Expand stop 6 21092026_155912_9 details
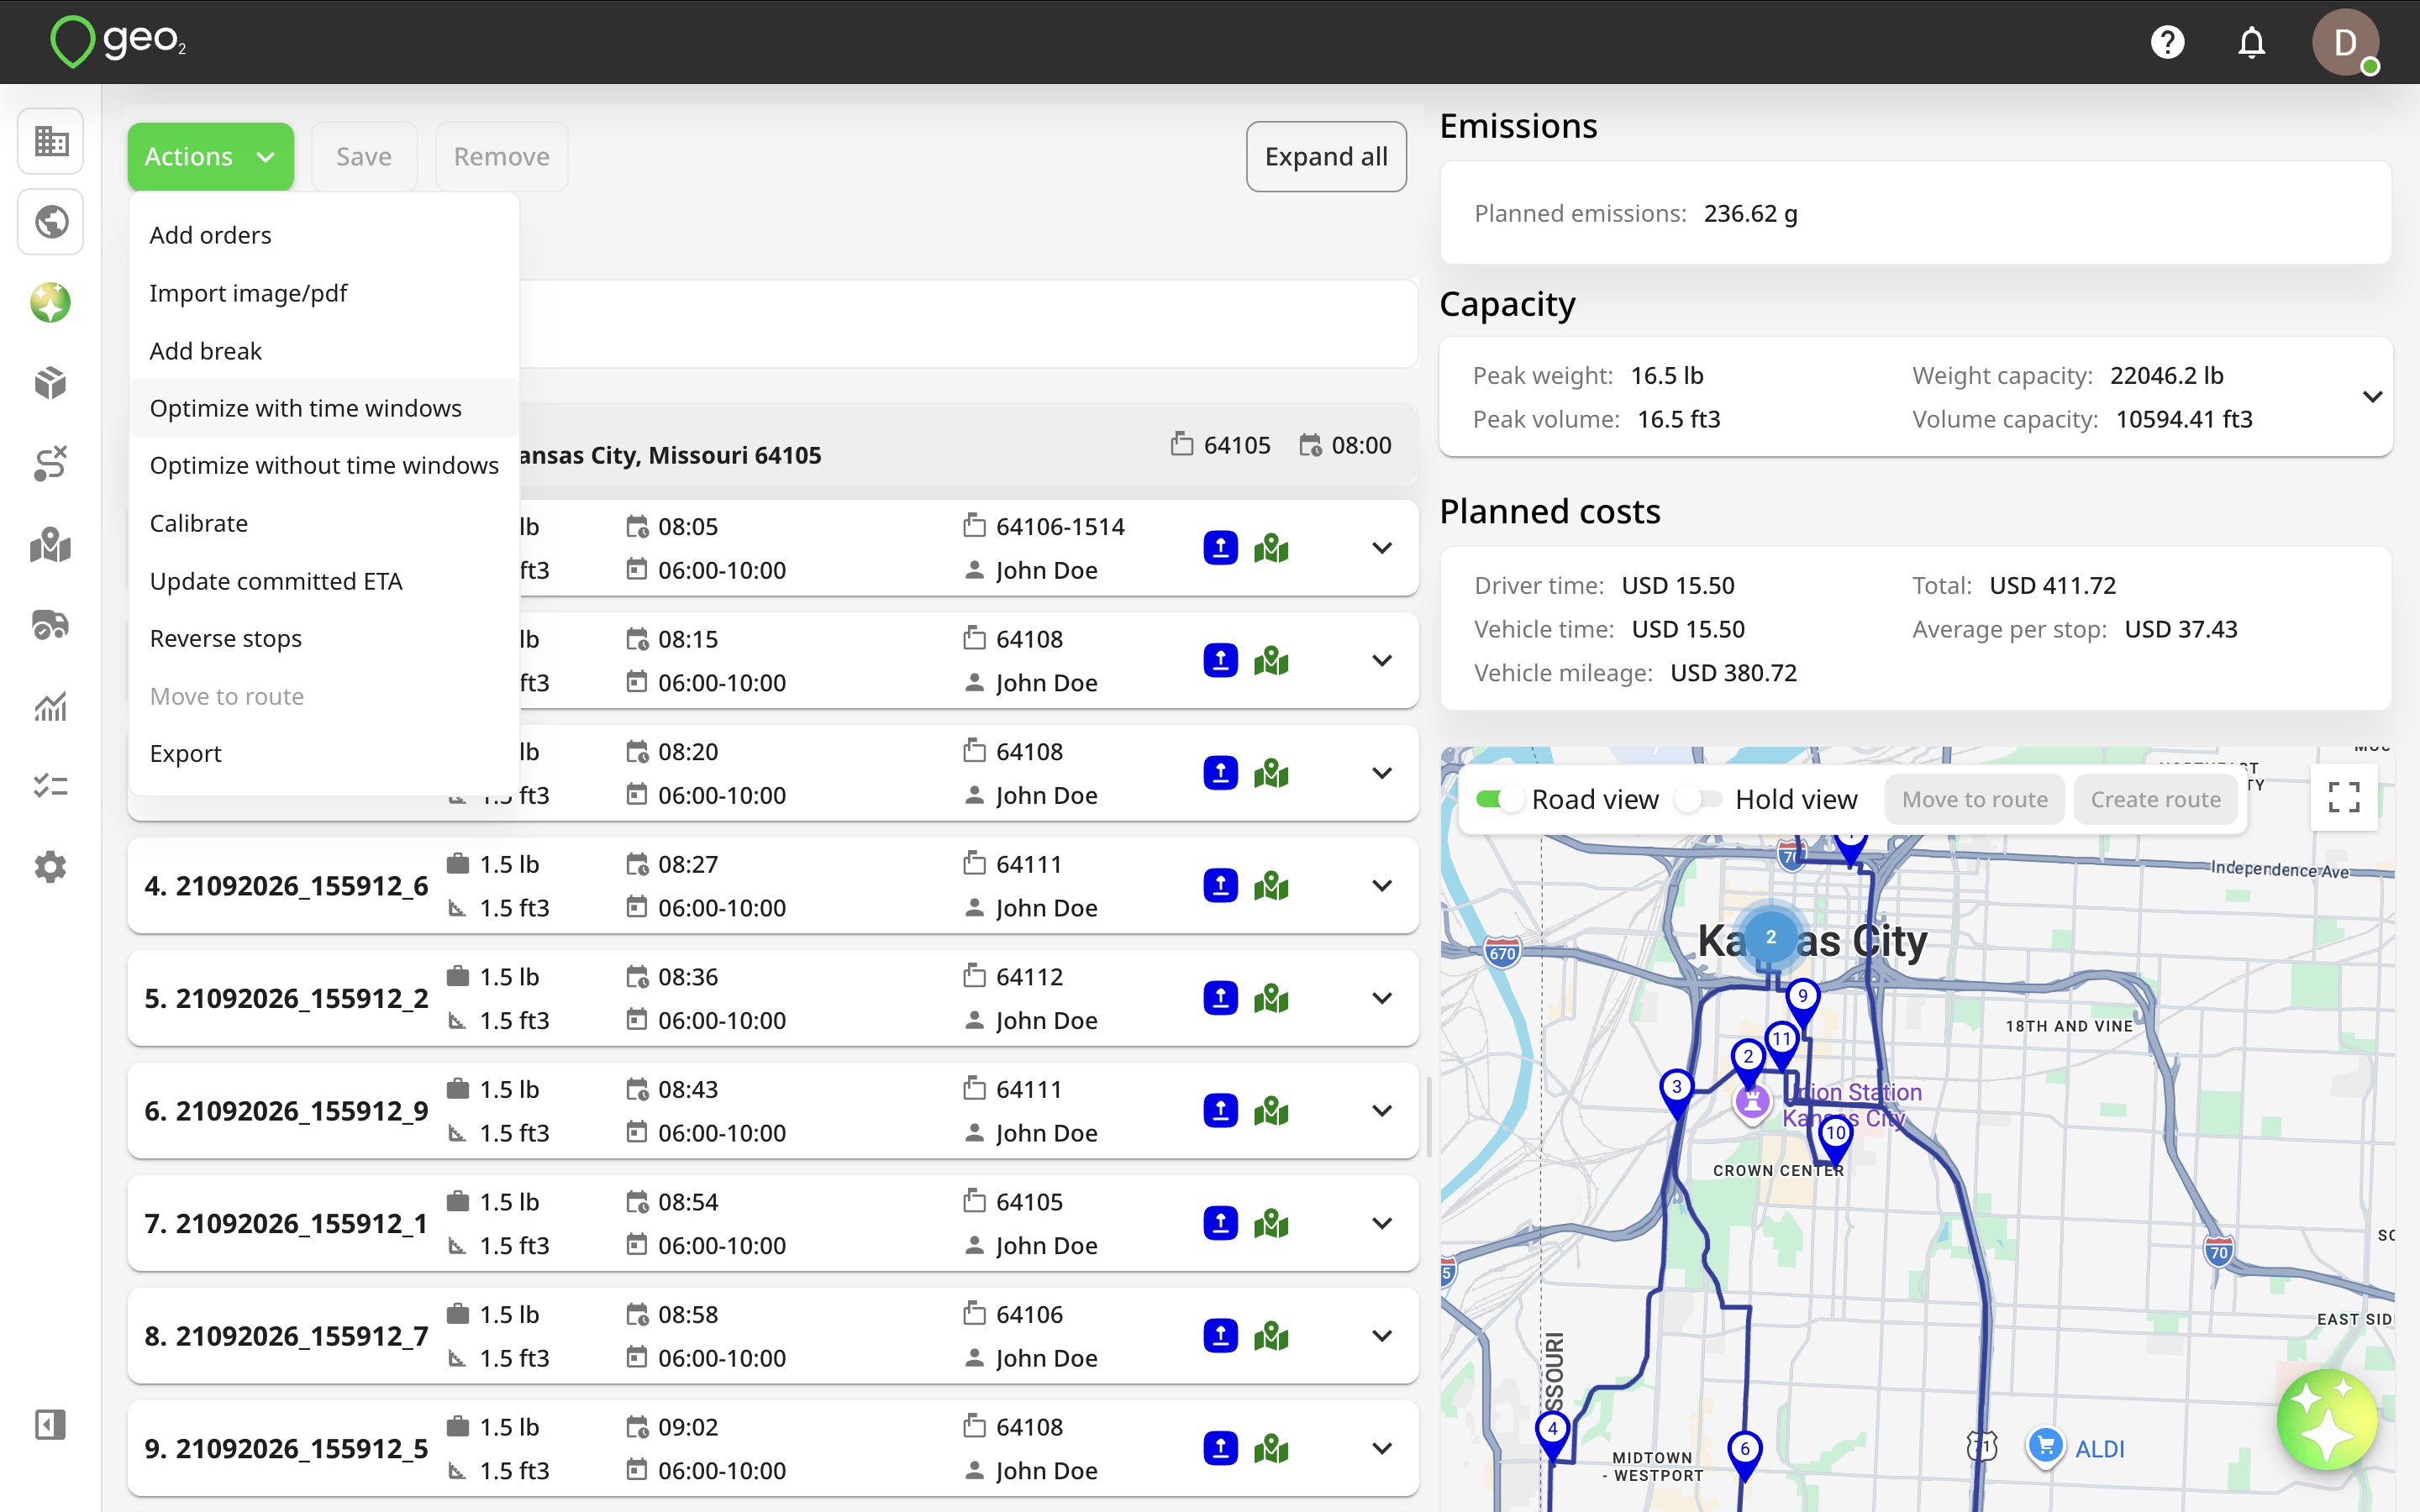Screen dimensions: 2420x1512 (x=1382, y=1111)
